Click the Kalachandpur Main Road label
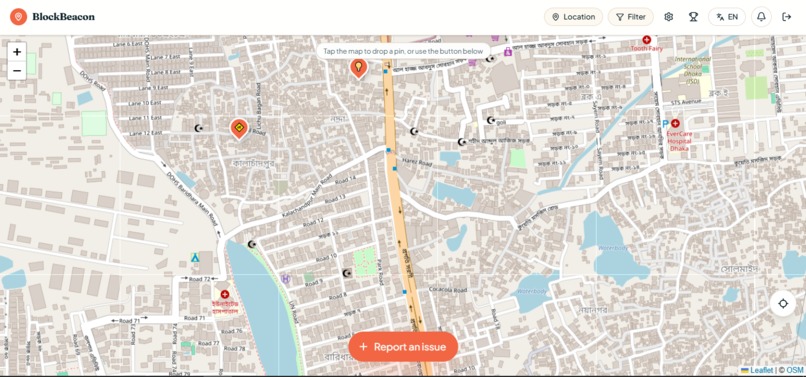 307,195
